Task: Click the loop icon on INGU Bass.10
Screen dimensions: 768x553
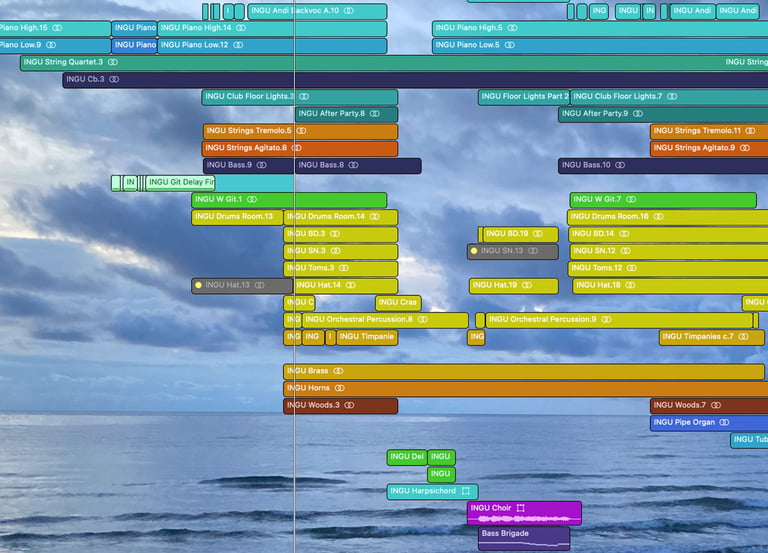Action: [620, 165]
